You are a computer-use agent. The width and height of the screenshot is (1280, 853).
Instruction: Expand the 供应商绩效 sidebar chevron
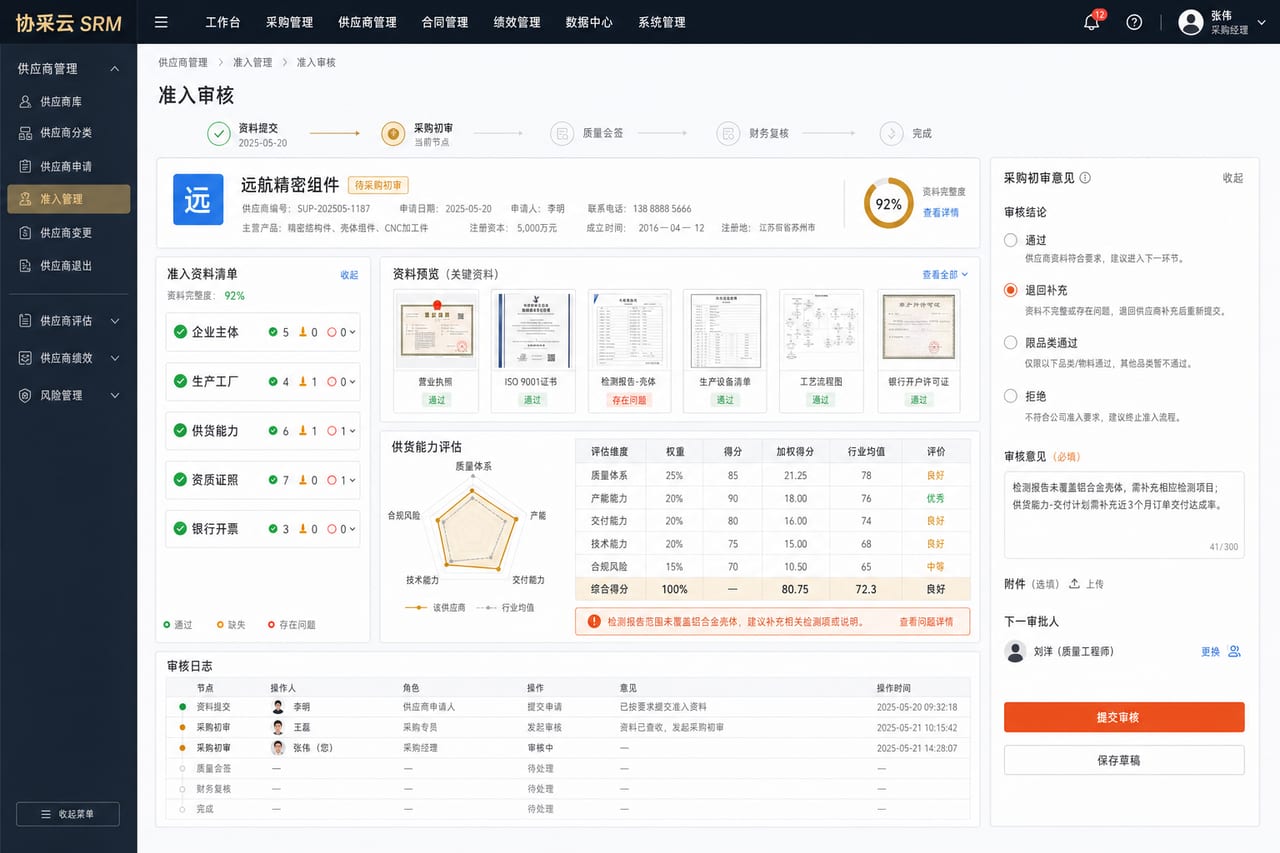(115, 358)
